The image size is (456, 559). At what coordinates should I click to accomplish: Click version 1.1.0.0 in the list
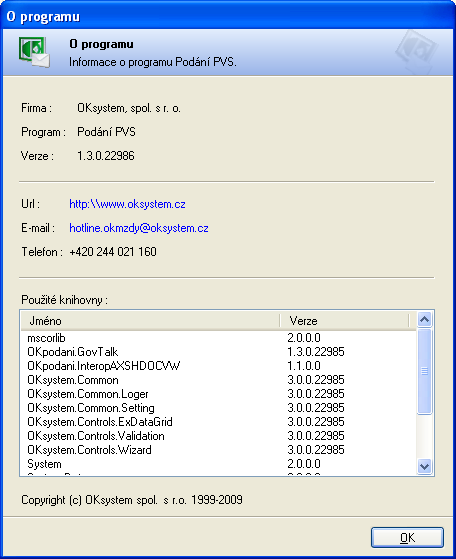coord(304,366)
